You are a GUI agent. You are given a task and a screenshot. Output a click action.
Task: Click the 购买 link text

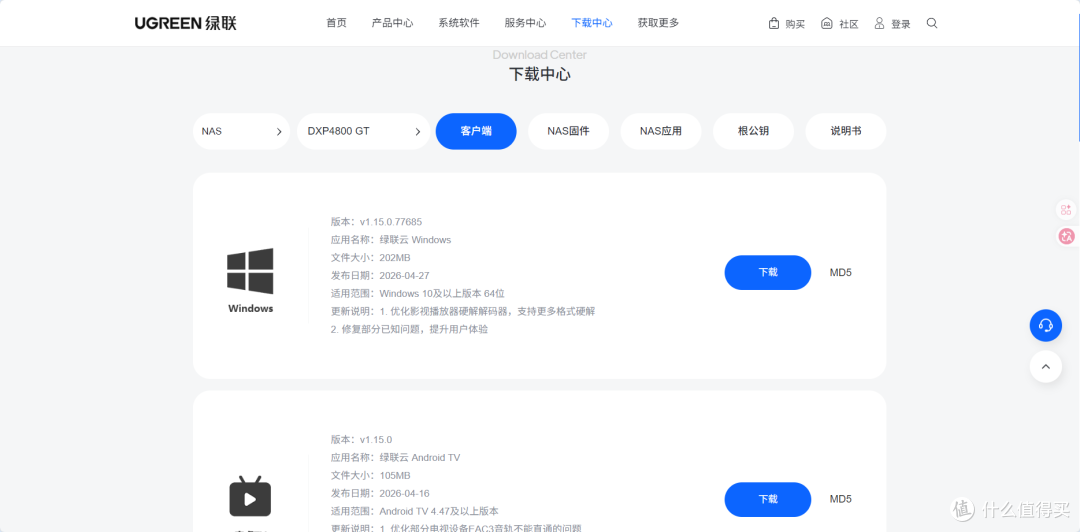(795, 24)
